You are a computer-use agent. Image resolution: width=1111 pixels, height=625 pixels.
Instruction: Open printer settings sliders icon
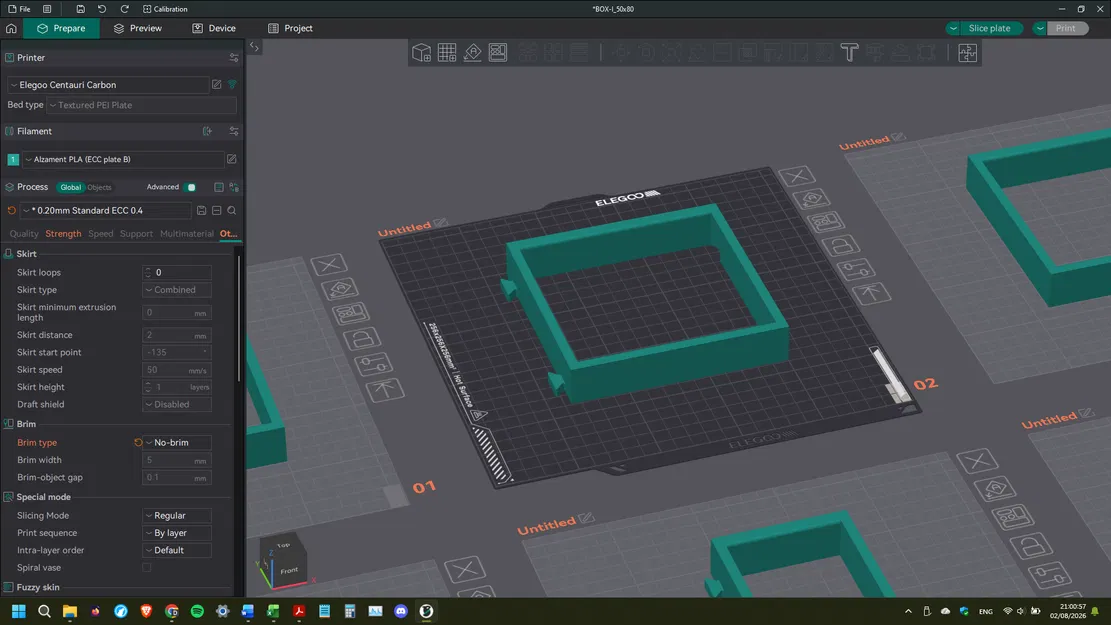point(234,57)
